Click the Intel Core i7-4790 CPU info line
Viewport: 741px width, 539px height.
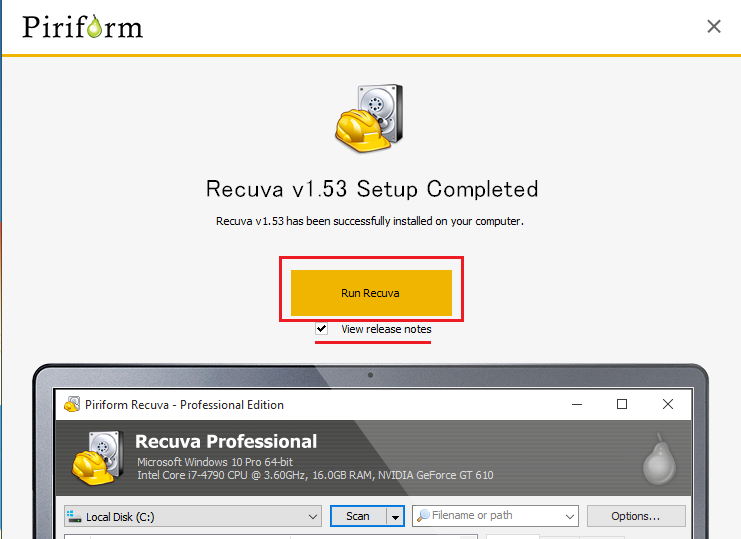tap(315, 475)
